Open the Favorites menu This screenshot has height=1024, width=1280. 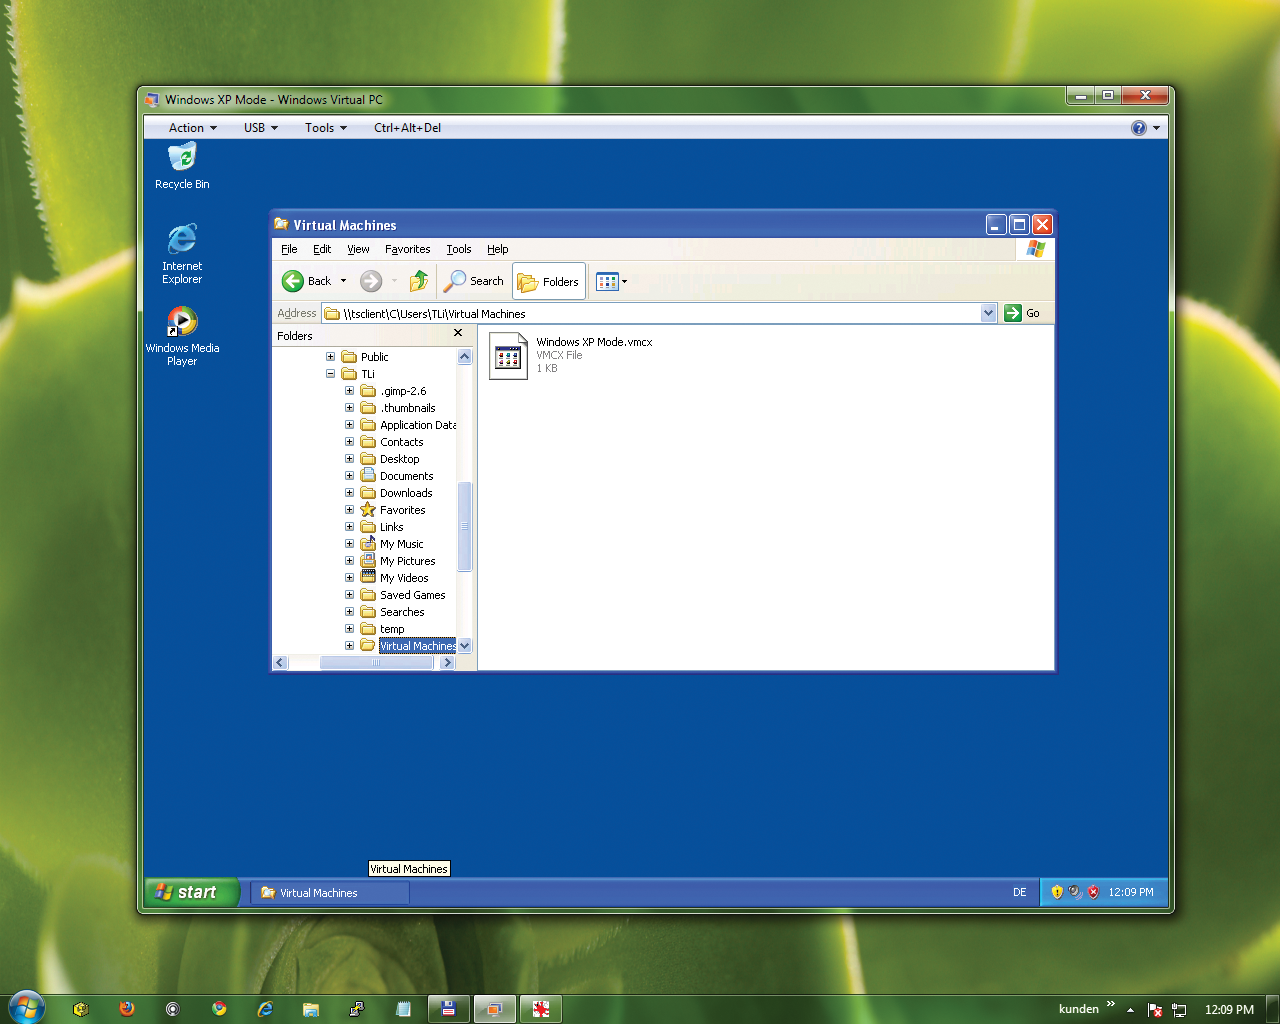(407, 249)
